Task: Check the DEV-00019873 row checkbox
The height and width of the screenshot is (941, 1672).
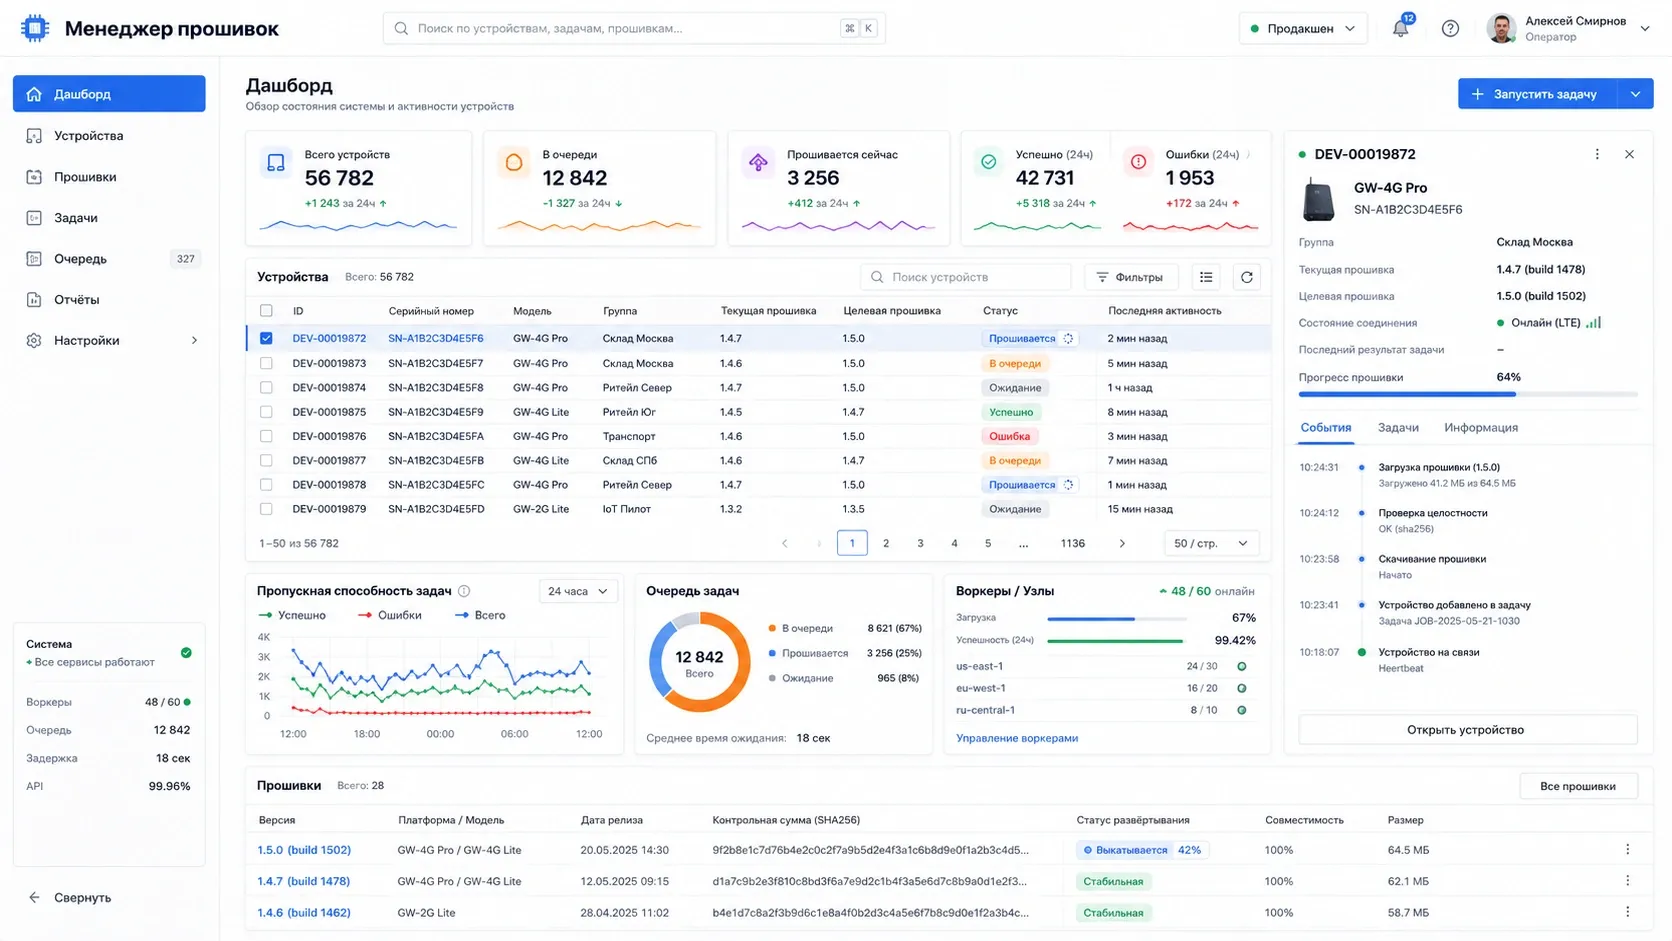Action: (x=266, y=363)
